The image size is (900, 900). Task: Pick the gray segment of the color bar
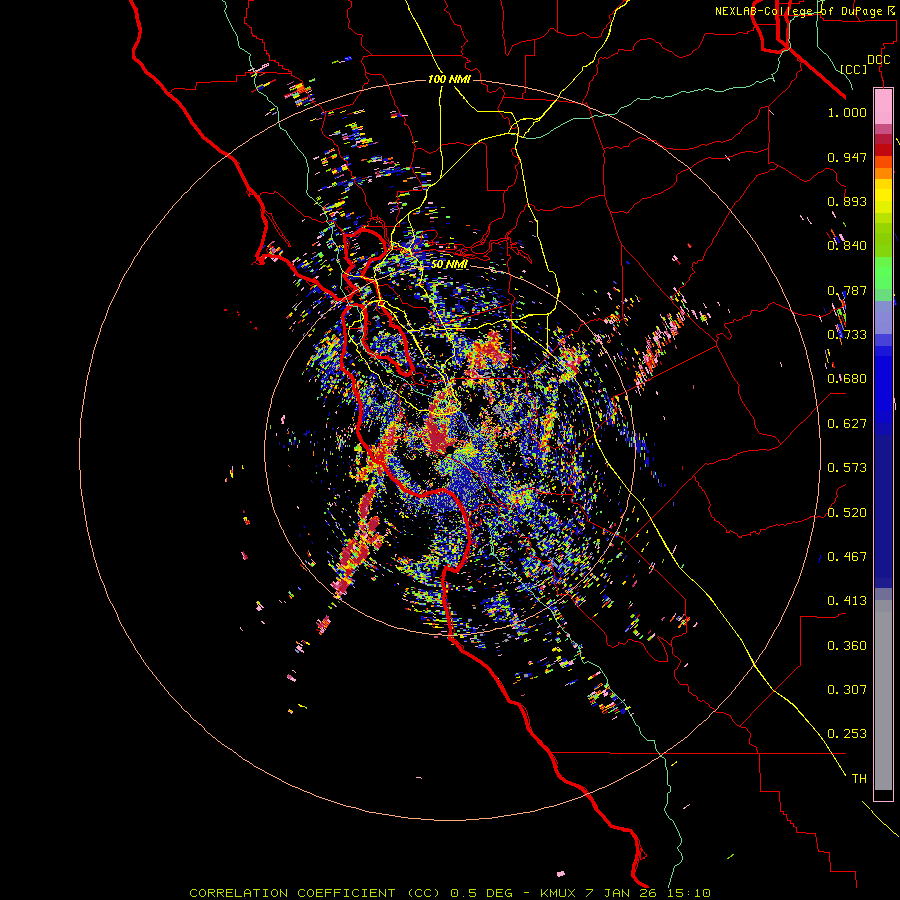[883, 695]
